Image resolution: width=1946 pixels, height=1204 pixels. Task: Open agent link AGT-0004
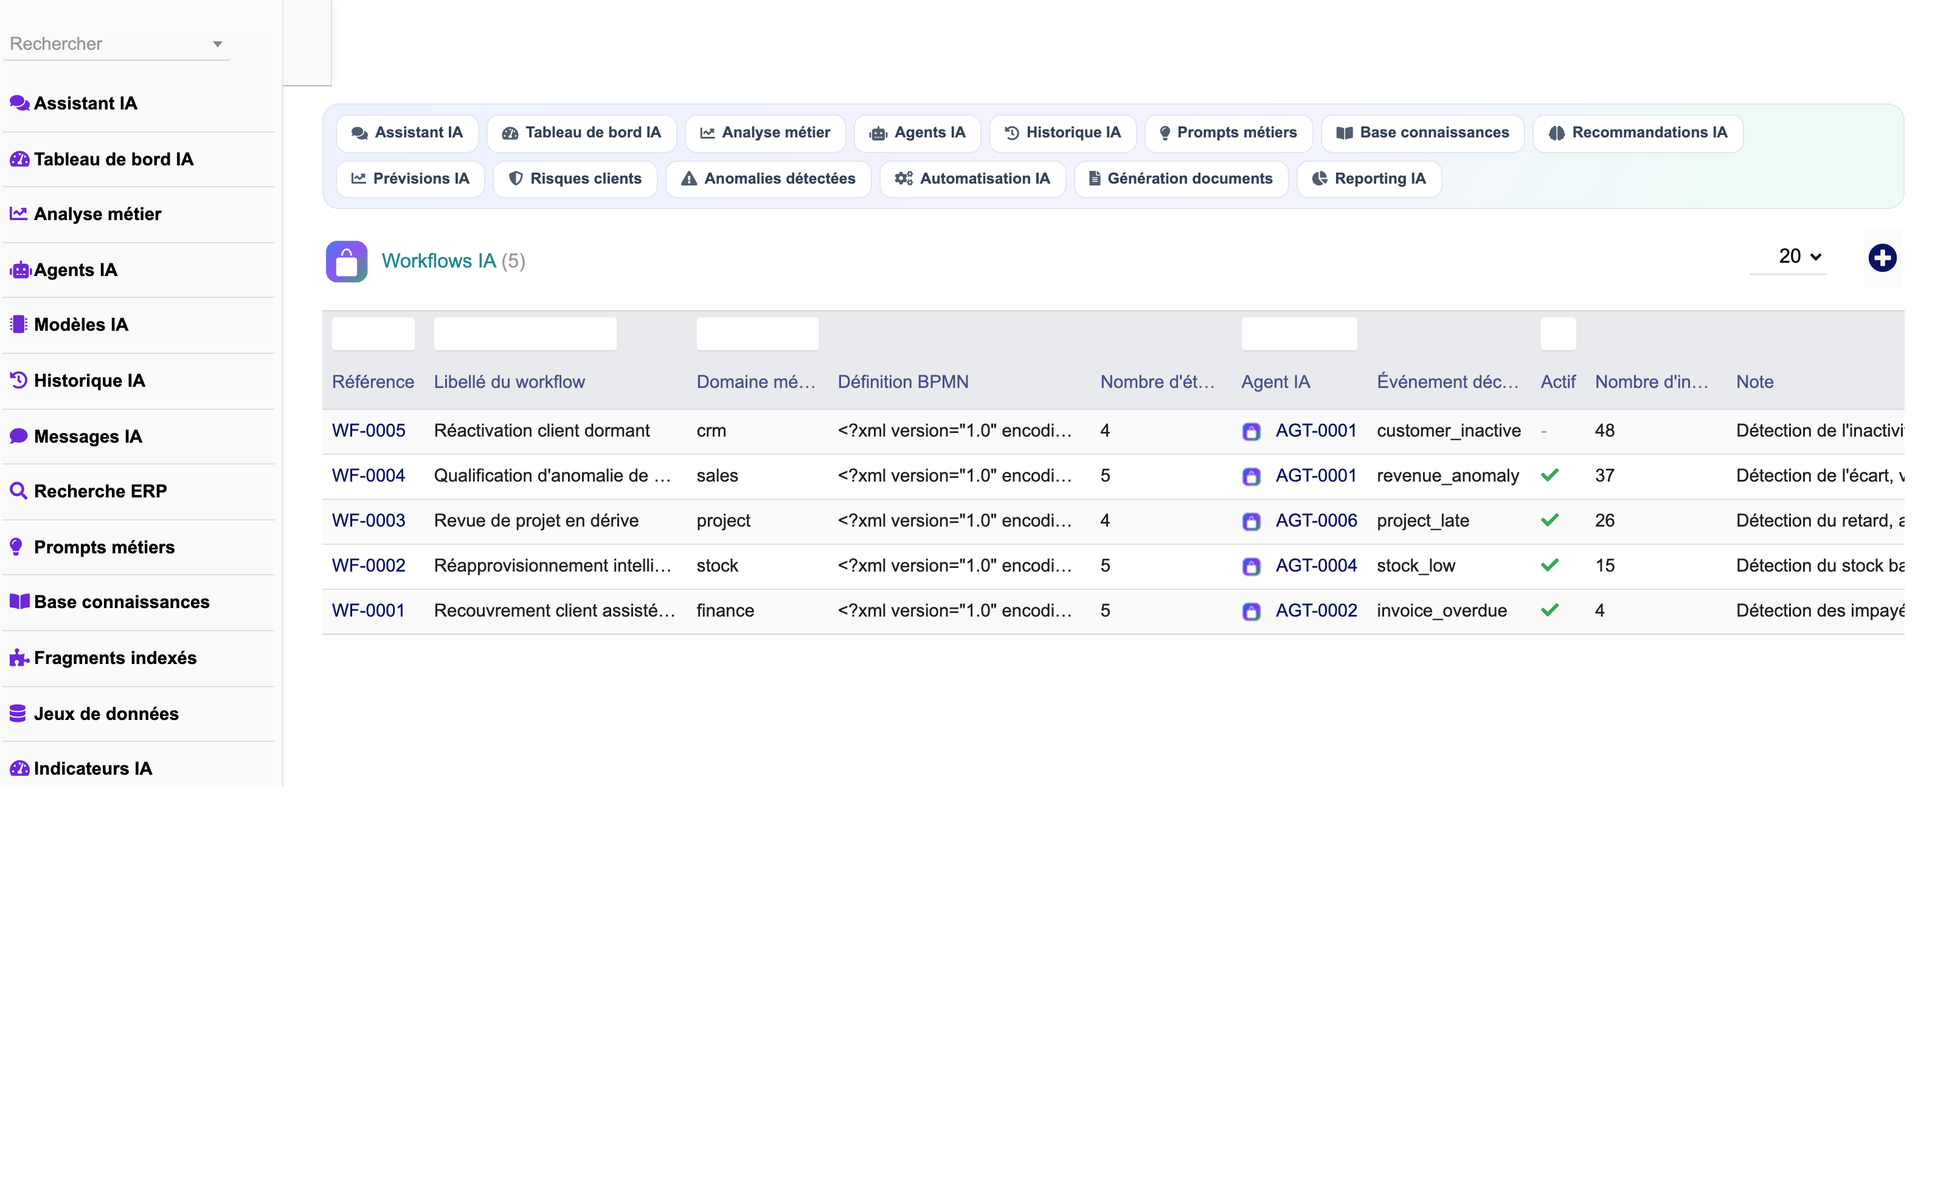pyautogui.click(x=1316, y=566)
